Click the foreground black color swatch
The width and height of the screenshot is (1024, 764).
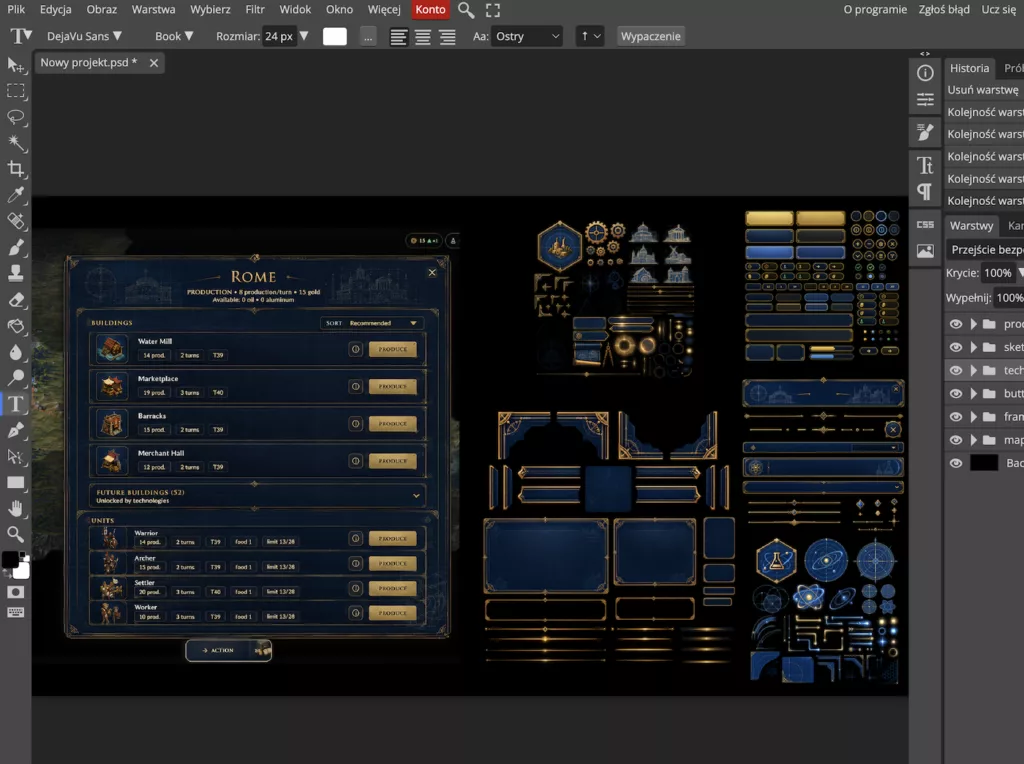[10, 560]
